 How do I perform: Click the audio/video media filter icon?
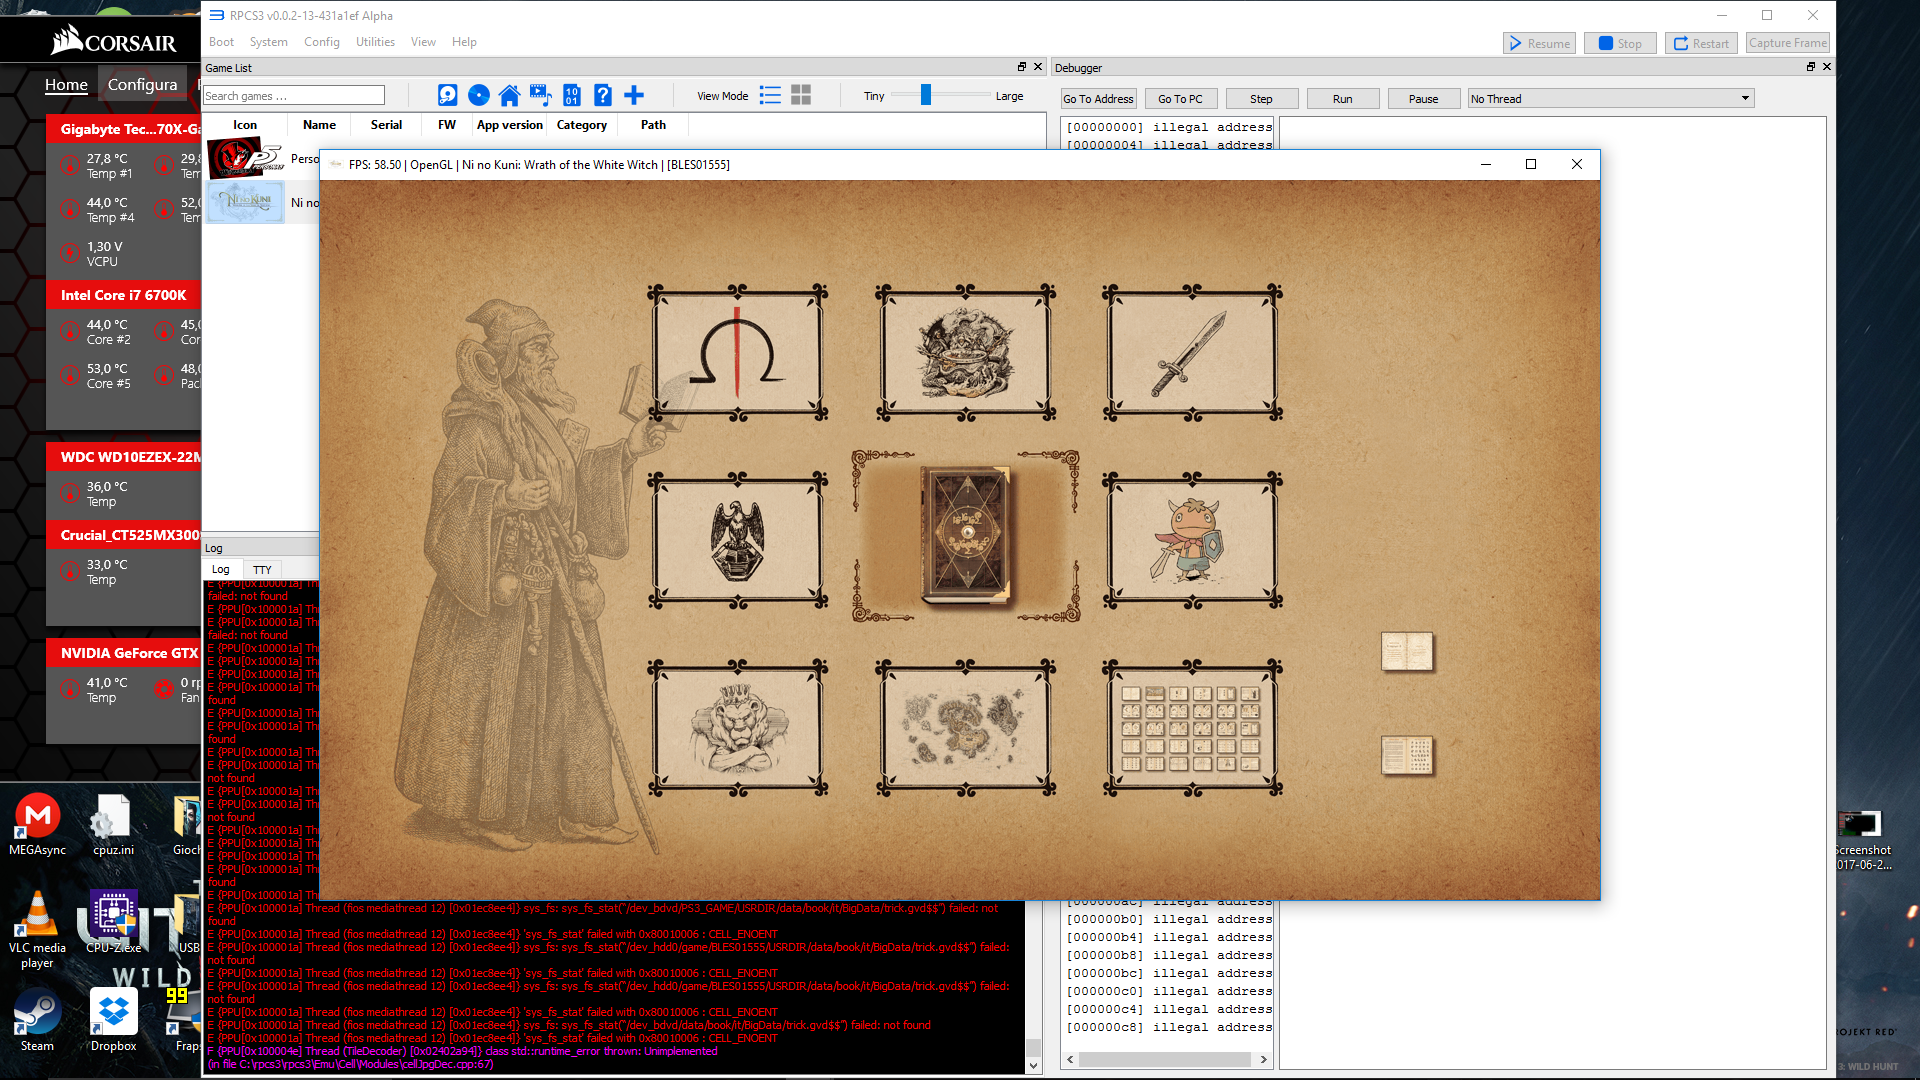tap(540, 95)
